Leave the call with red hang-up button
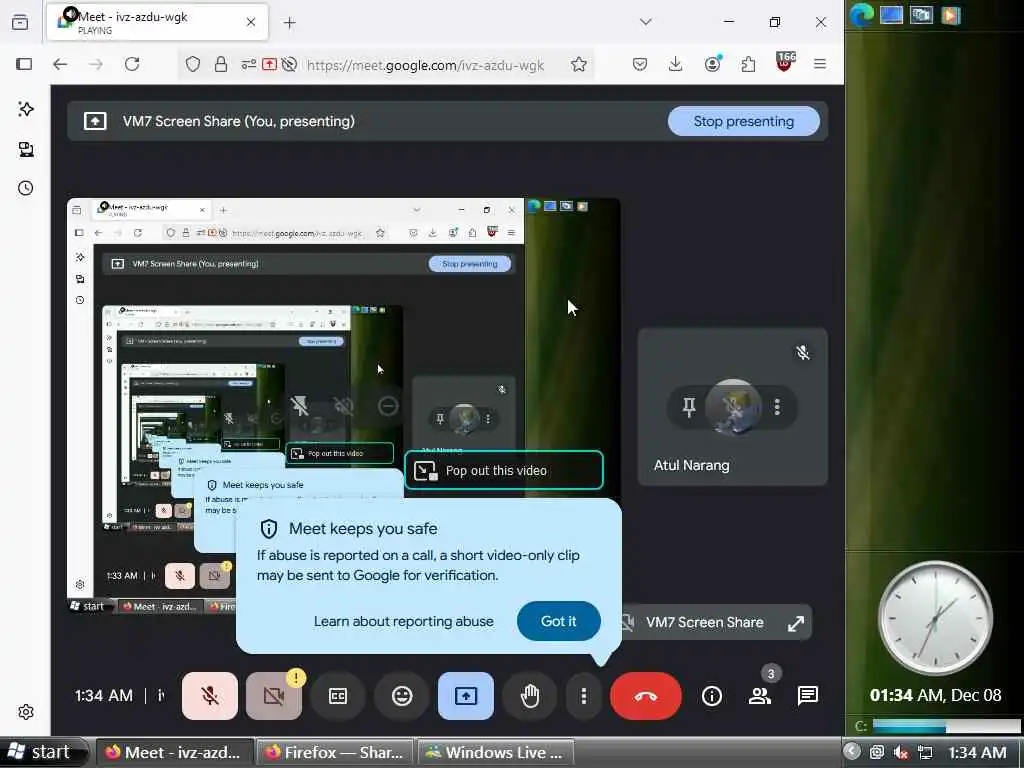Image resolution: width=1024 pixels, height=768 pixels. [x=646, y=696]
